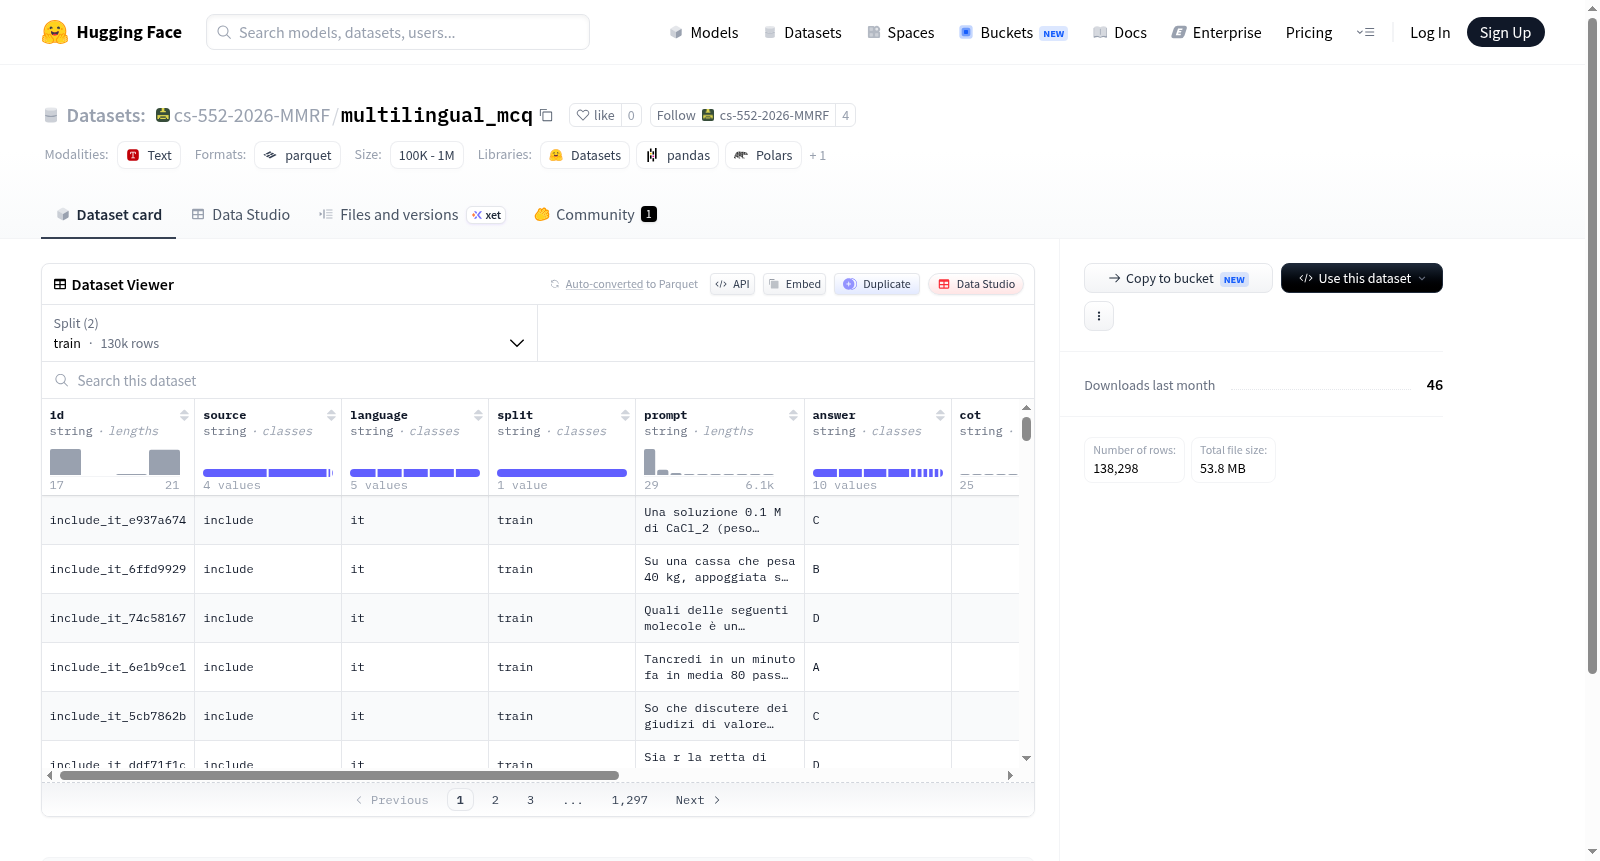The width and height of the screenshot is (1600, 861).
Task: Select the cell include_it_74c58167
Action: point(118,618)
